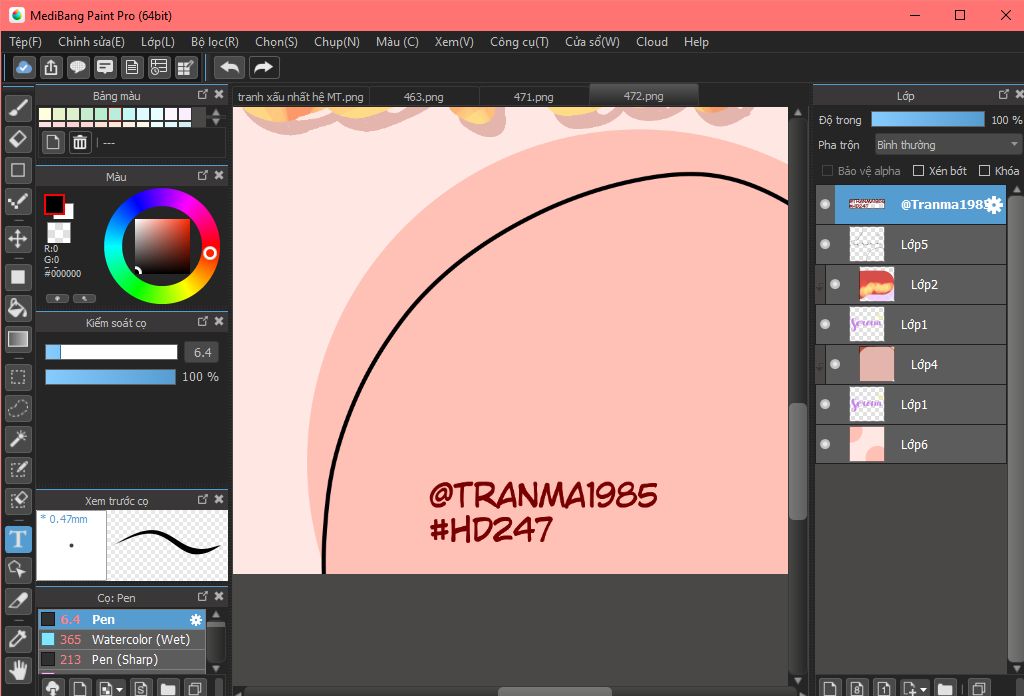This screenshot has width=1024, height=696.
Task: Open the Bộ lọc(R) menu
Action: 215,42
